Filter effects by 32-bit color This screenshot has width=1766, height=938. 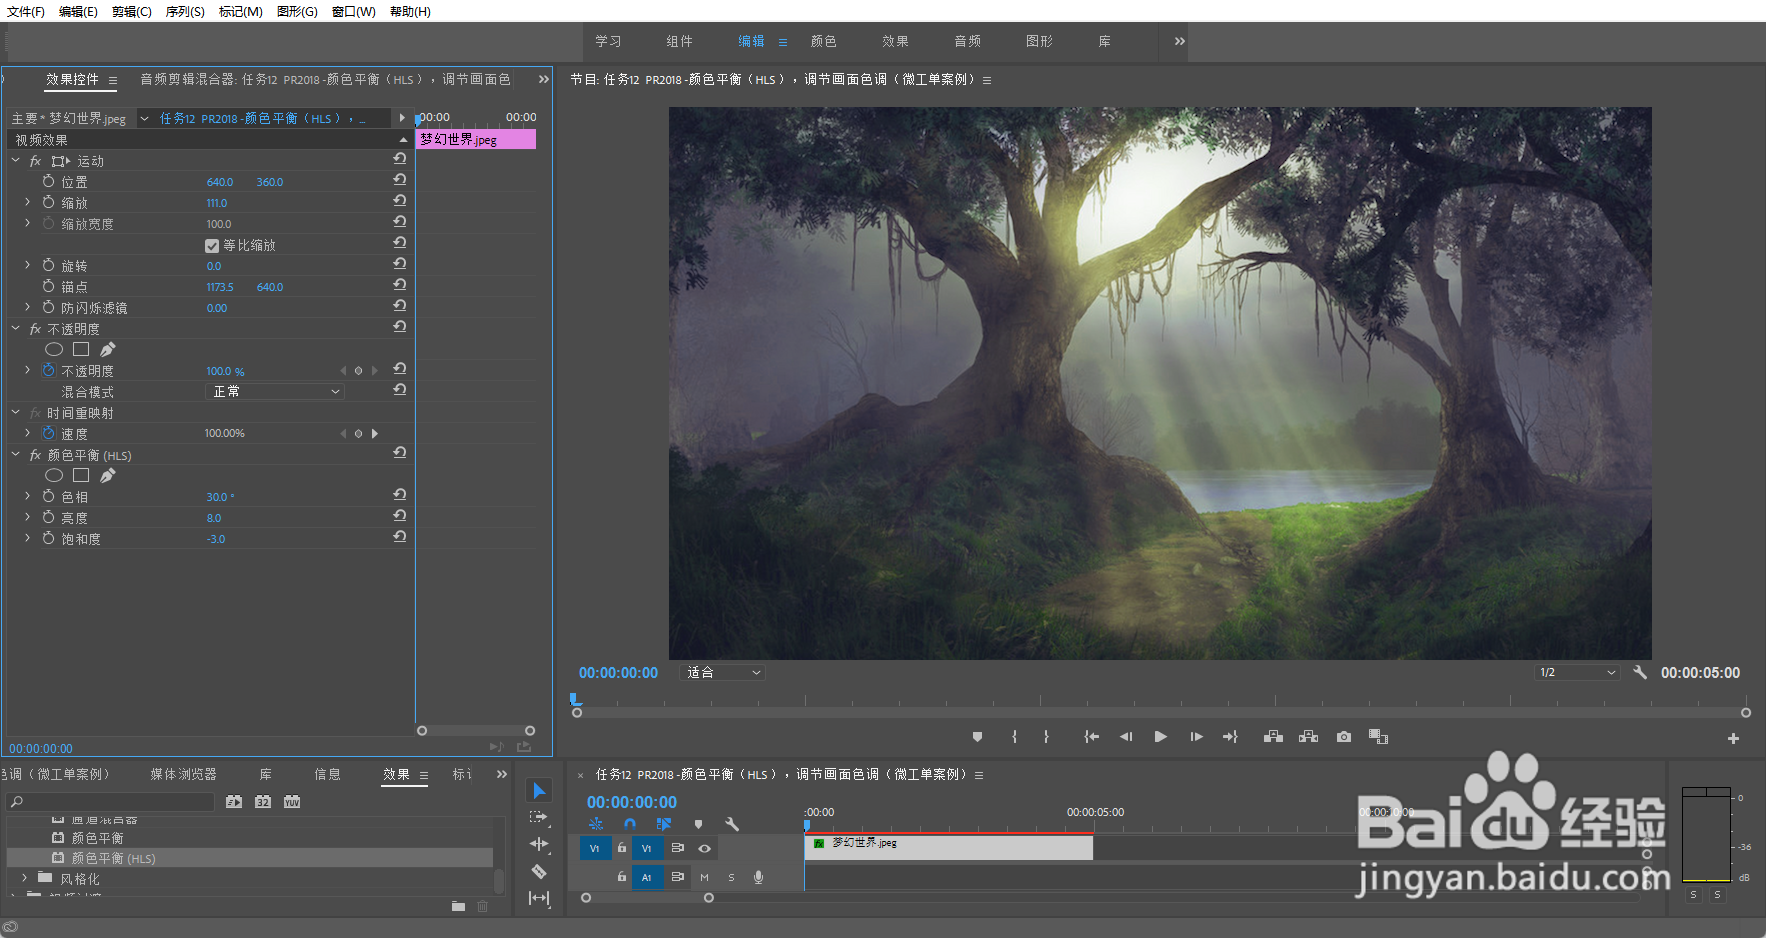tap(263, 802)
